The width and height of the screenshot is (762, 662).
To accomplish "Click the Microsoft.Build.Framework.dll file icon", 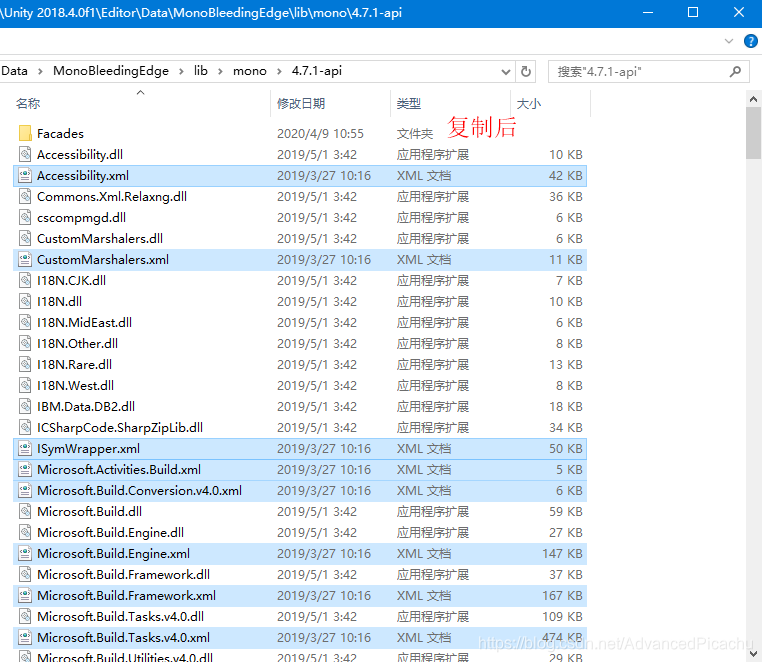I will tap(25, 574).
